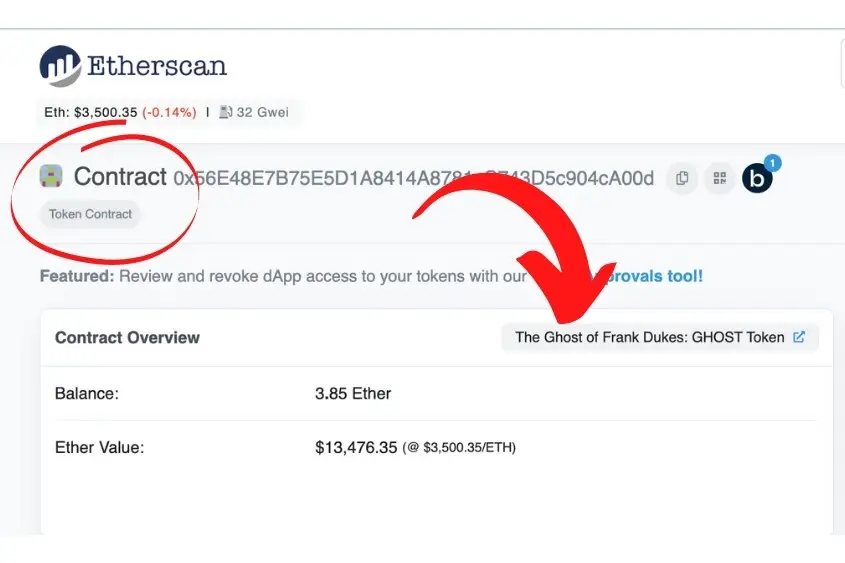
Task: Click the Etherscan wordmark text
Action: [x=157, y=66]
